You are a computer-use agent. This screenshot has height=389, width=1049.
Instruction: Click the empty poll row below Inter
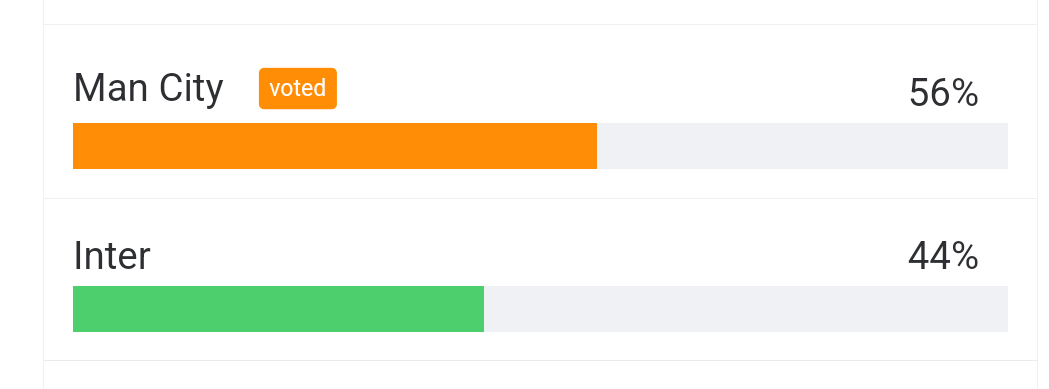(541, 376)
